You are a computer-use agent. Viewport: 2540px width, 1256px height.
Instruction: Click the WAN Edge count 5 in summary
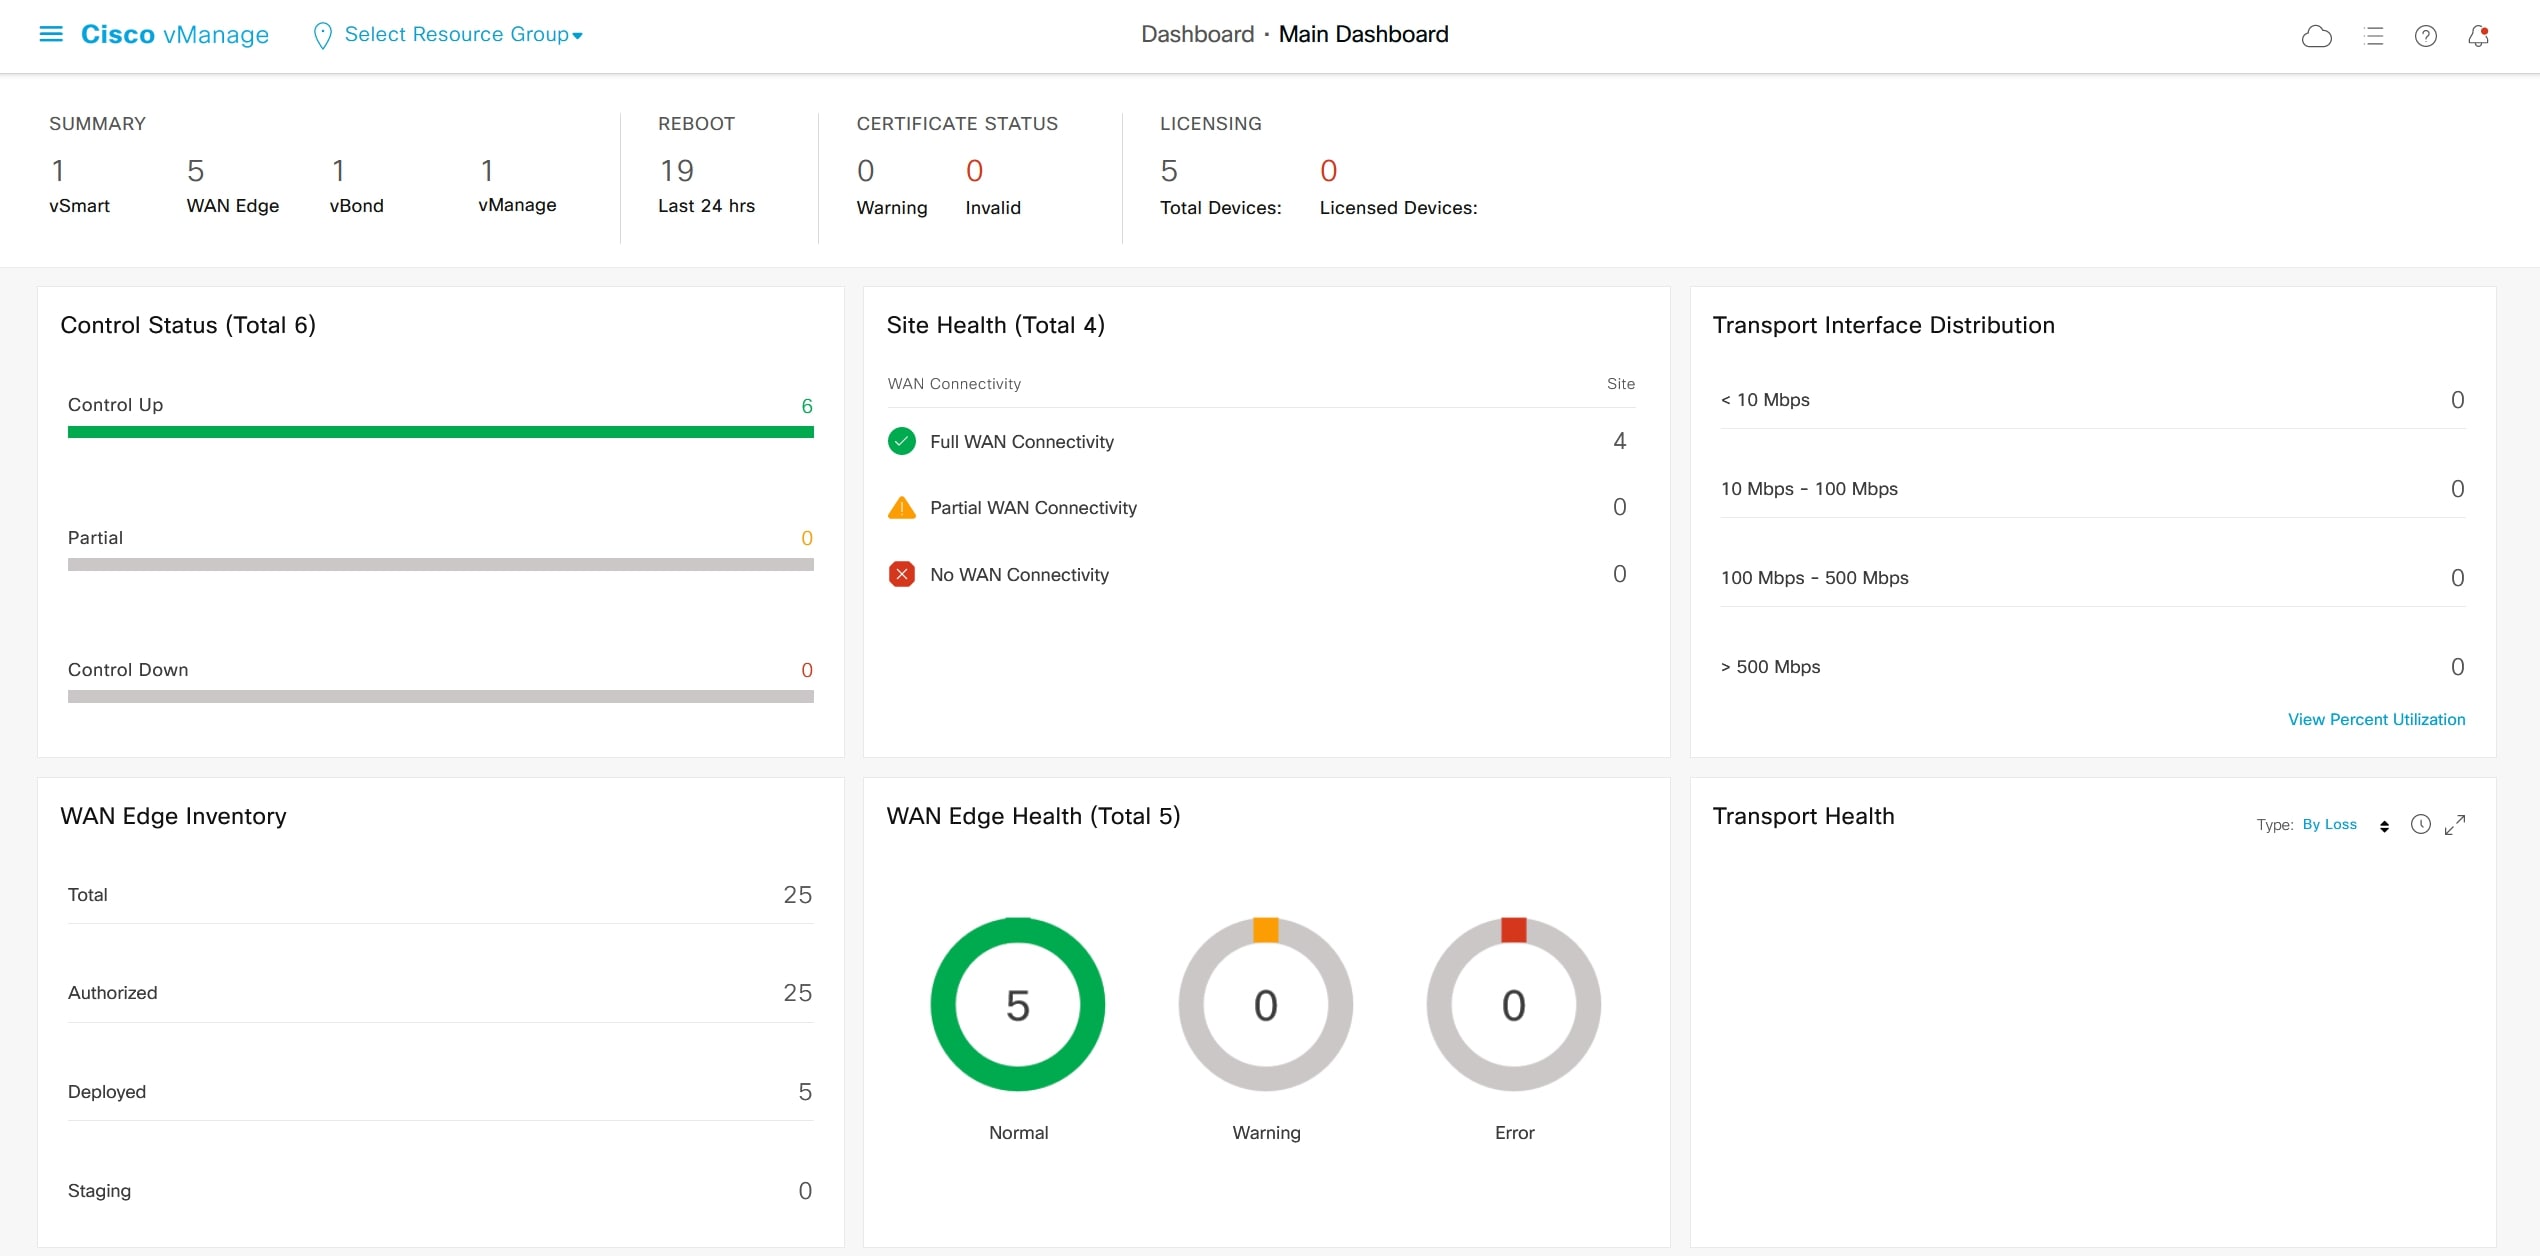tap(196, 171)
